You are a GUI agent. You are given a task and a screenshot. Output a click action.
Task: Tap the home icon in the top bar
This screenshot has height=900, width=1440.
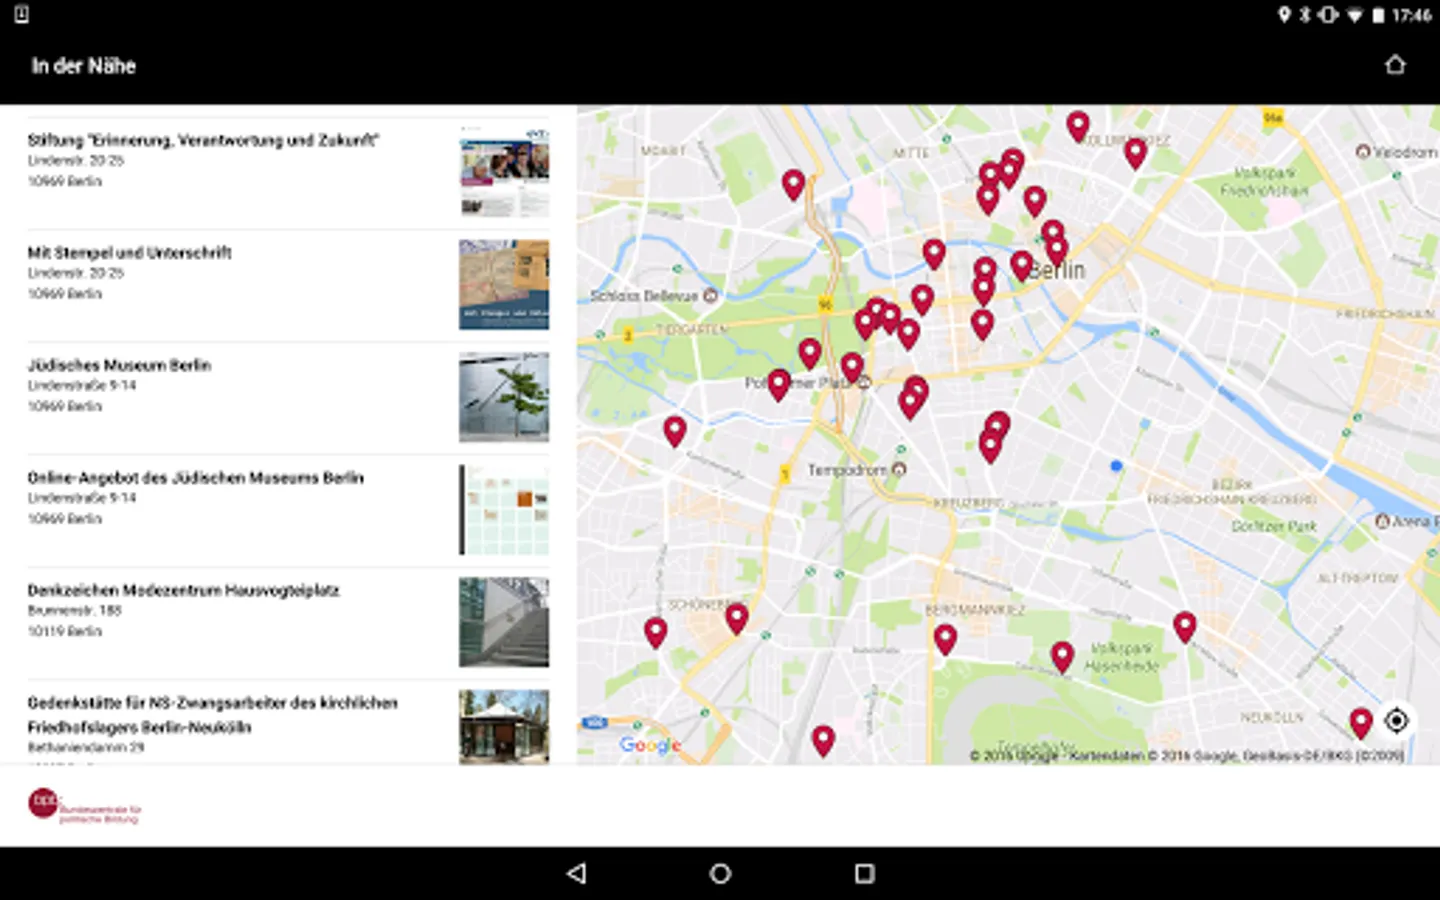[x=1395, y=65]
